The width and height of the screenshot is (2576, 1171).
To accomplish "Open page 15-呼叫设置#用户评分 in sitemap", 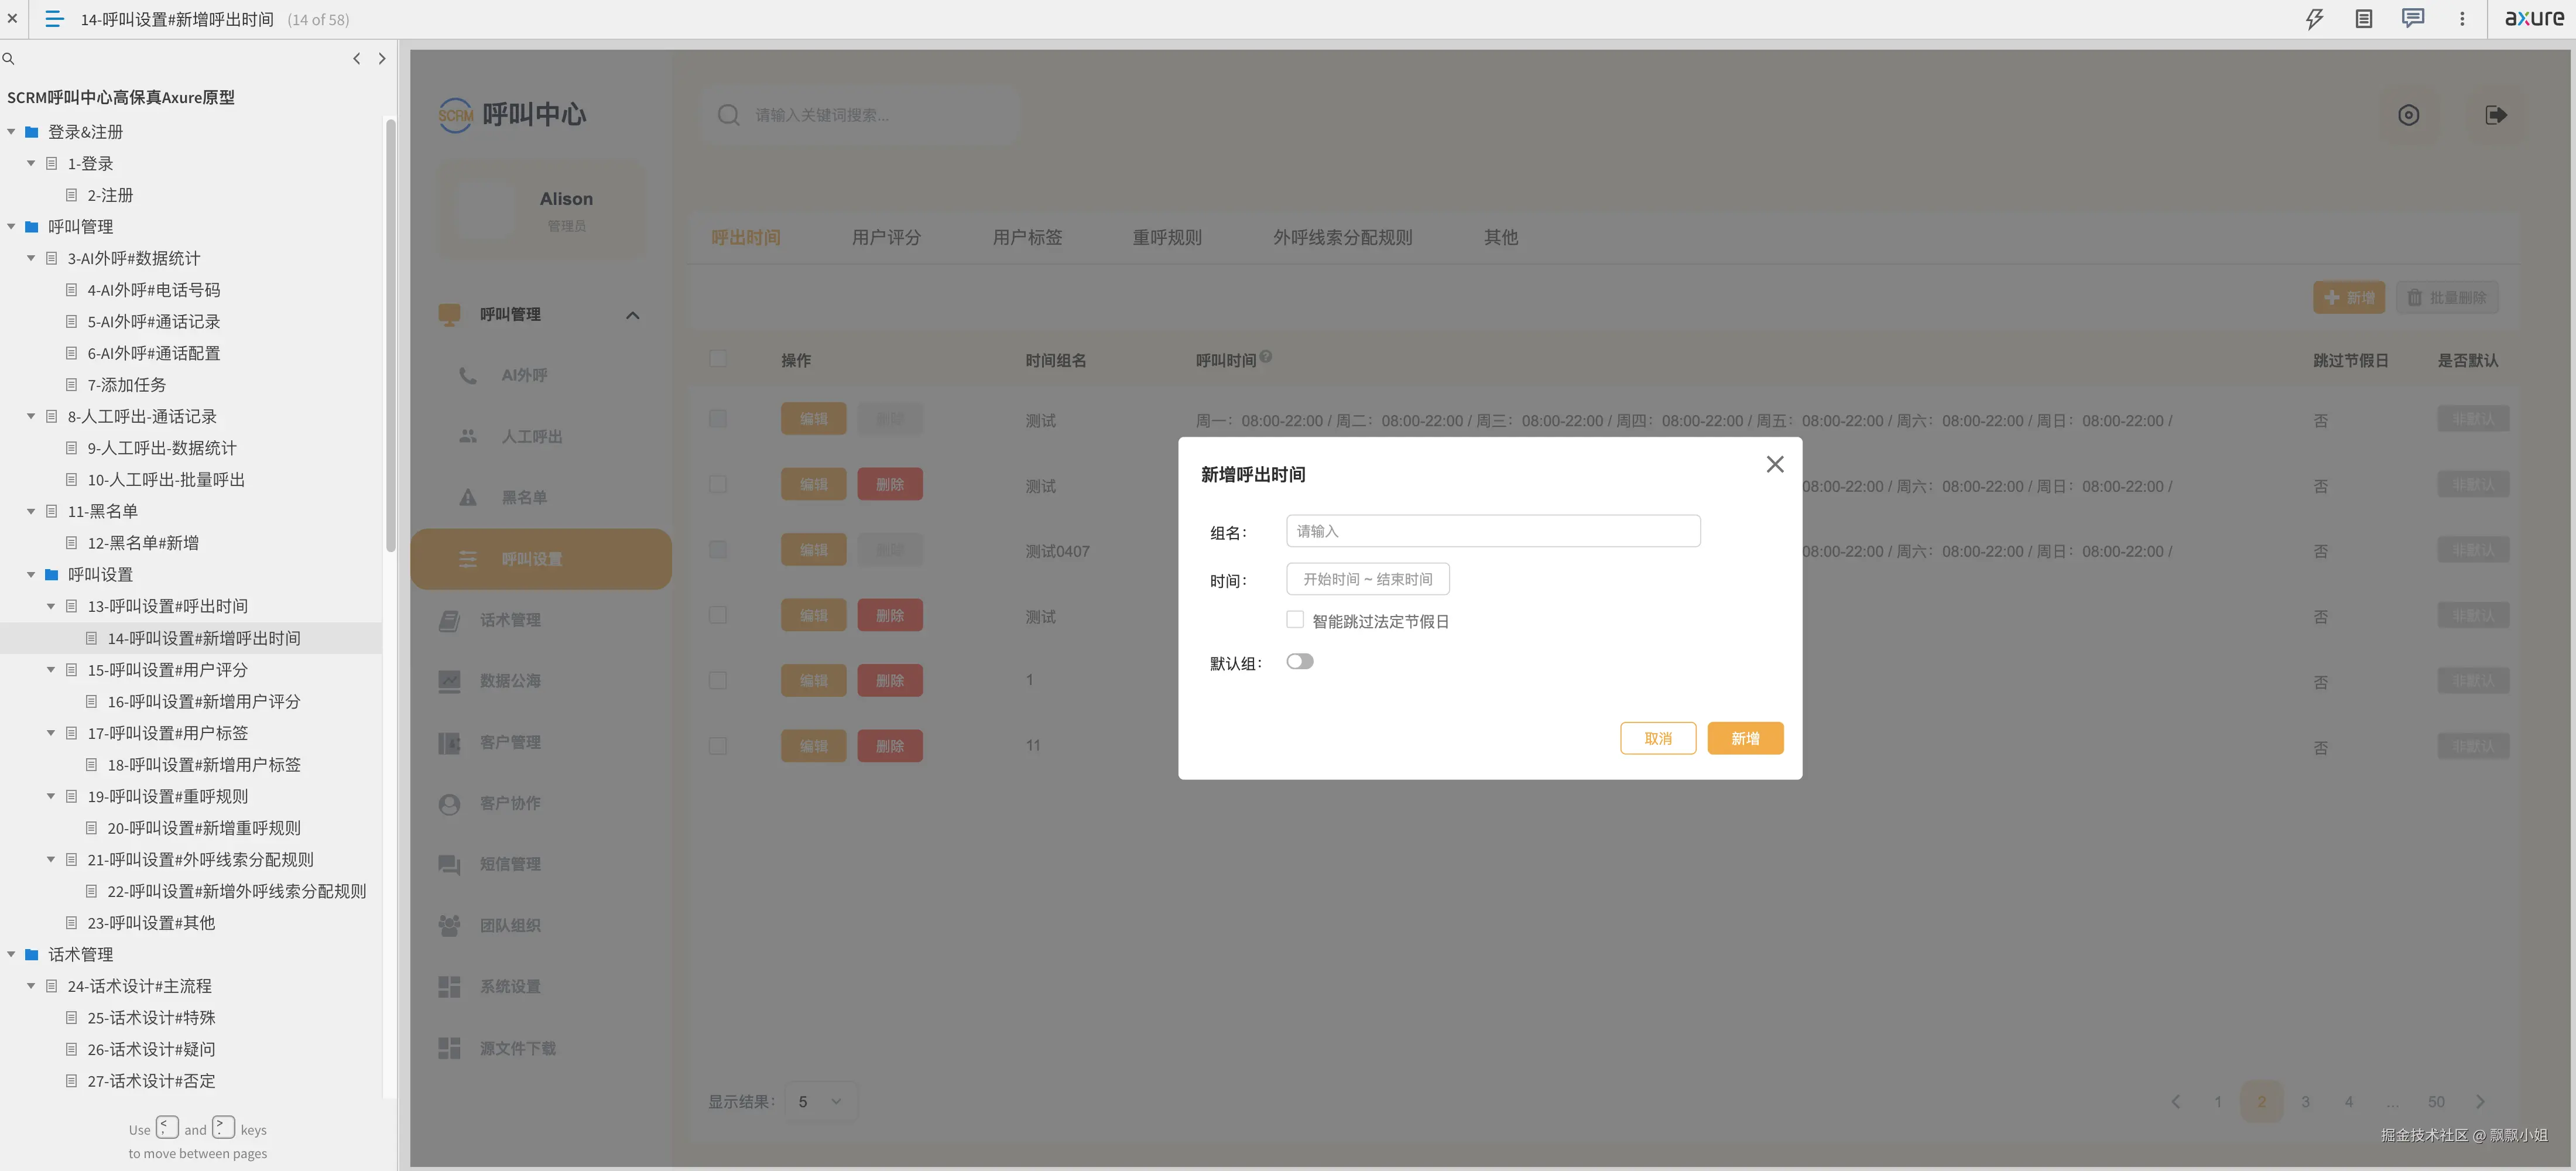I will tap(167, 670).
